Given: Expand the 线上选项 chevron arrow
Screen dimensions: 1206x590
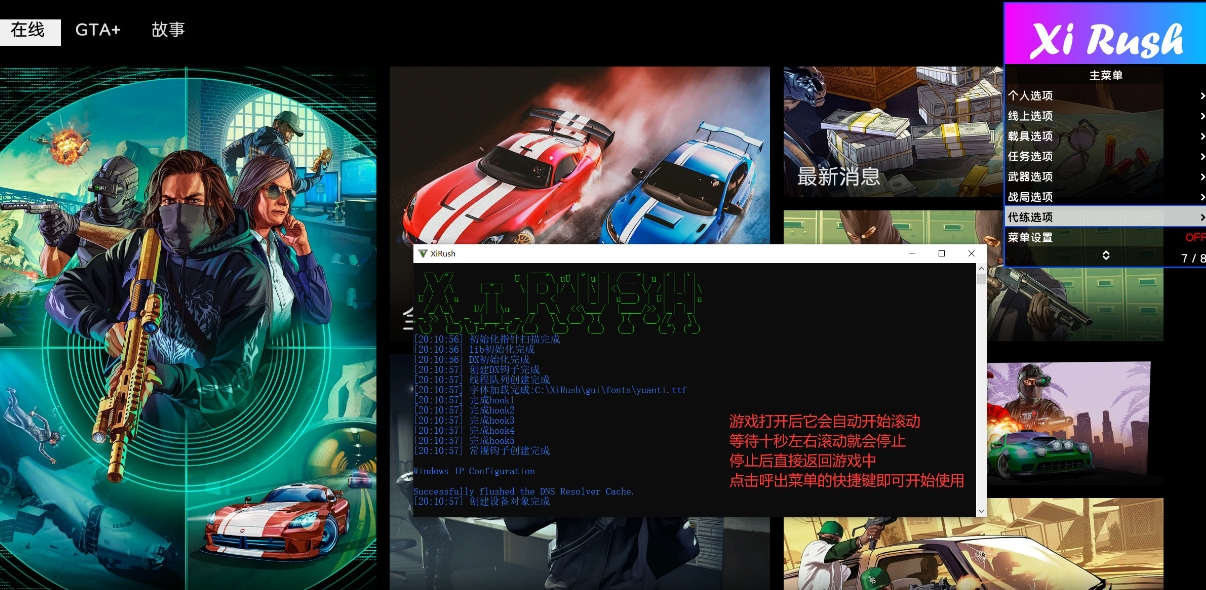Looking at the screenshot, I should (1202, 116).
